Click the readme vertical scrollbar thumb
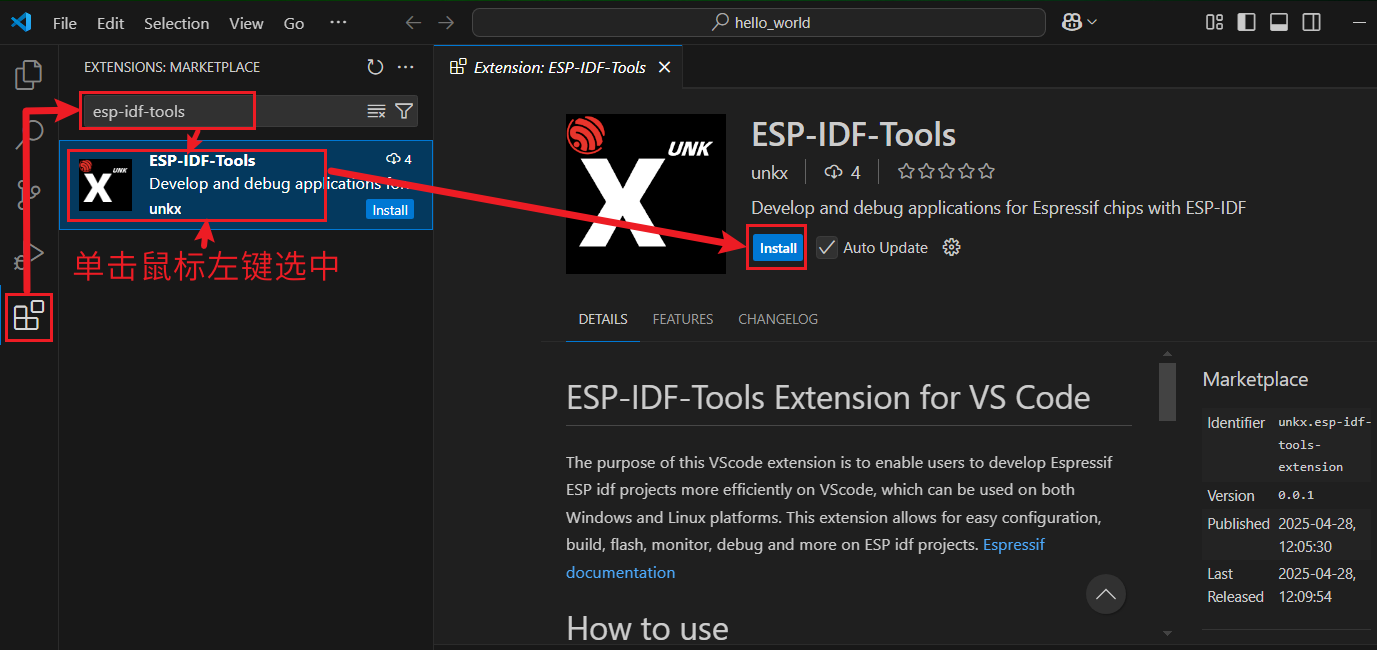1377x650 pixels. point(1167,392)
